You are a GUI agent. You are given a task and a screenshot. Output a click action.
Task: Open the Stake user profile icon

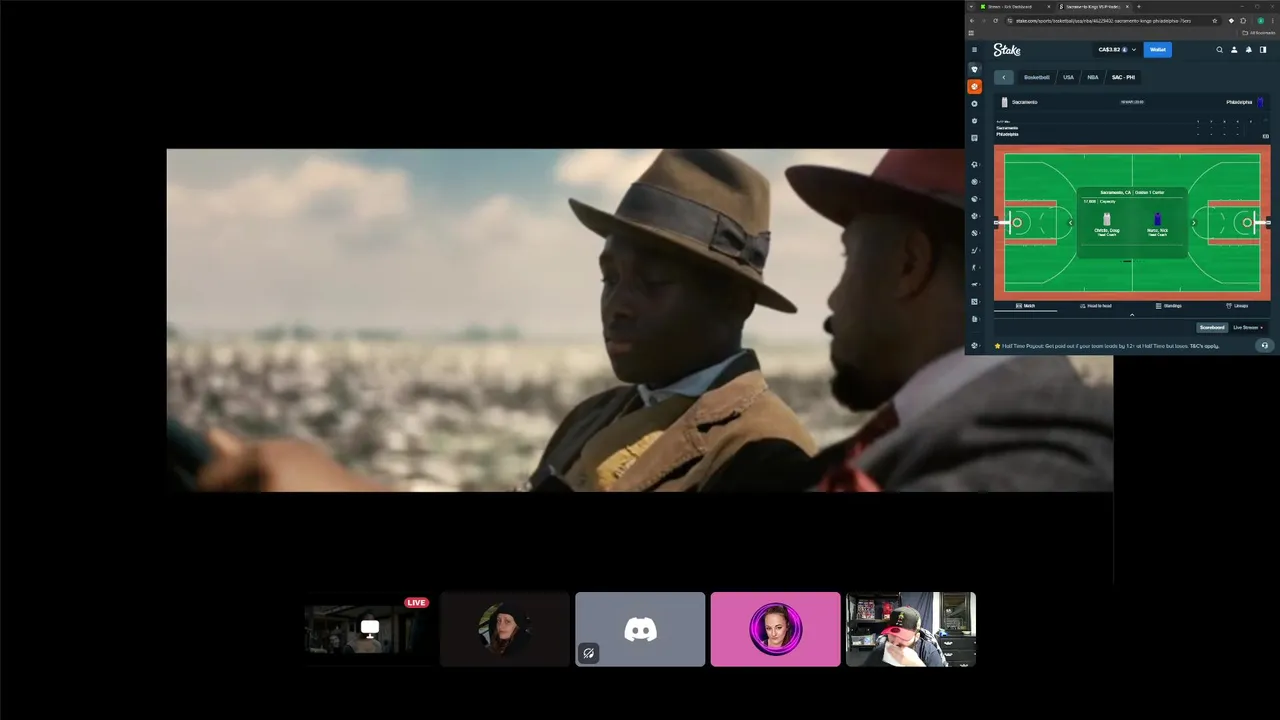point(1234,50)
